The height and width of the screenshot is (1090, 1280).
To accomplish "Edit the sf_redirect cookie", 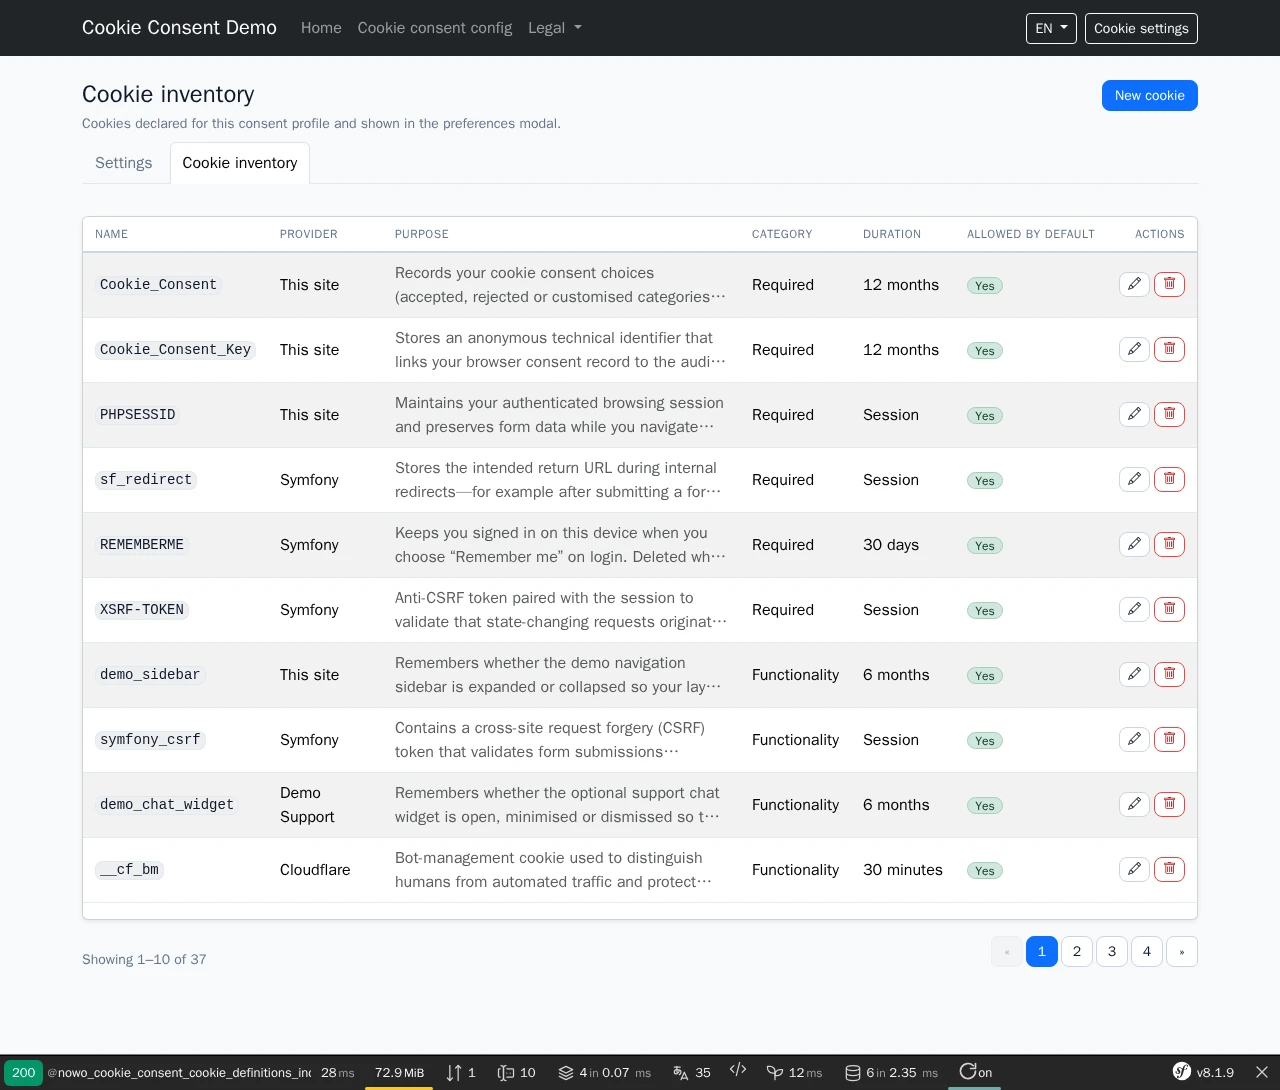I will point(1134,479).
